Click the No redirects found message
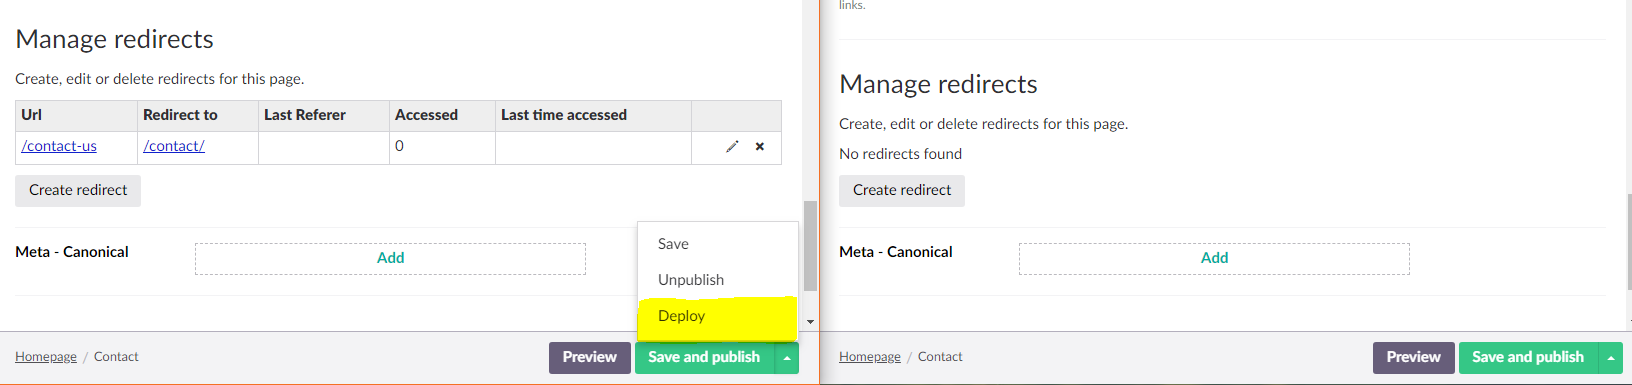The width and height of the screenshot is (1632, 385). [900, 154]
